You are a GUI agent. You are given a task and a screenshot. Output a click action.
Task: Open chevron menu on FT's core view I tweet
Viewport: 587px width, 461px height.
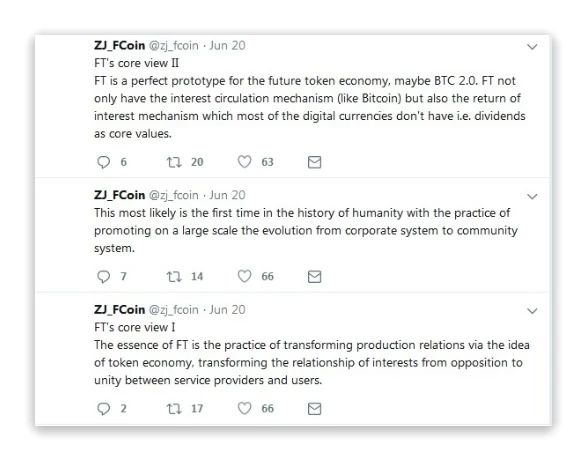pyautogui.click(x=532, y=310)
